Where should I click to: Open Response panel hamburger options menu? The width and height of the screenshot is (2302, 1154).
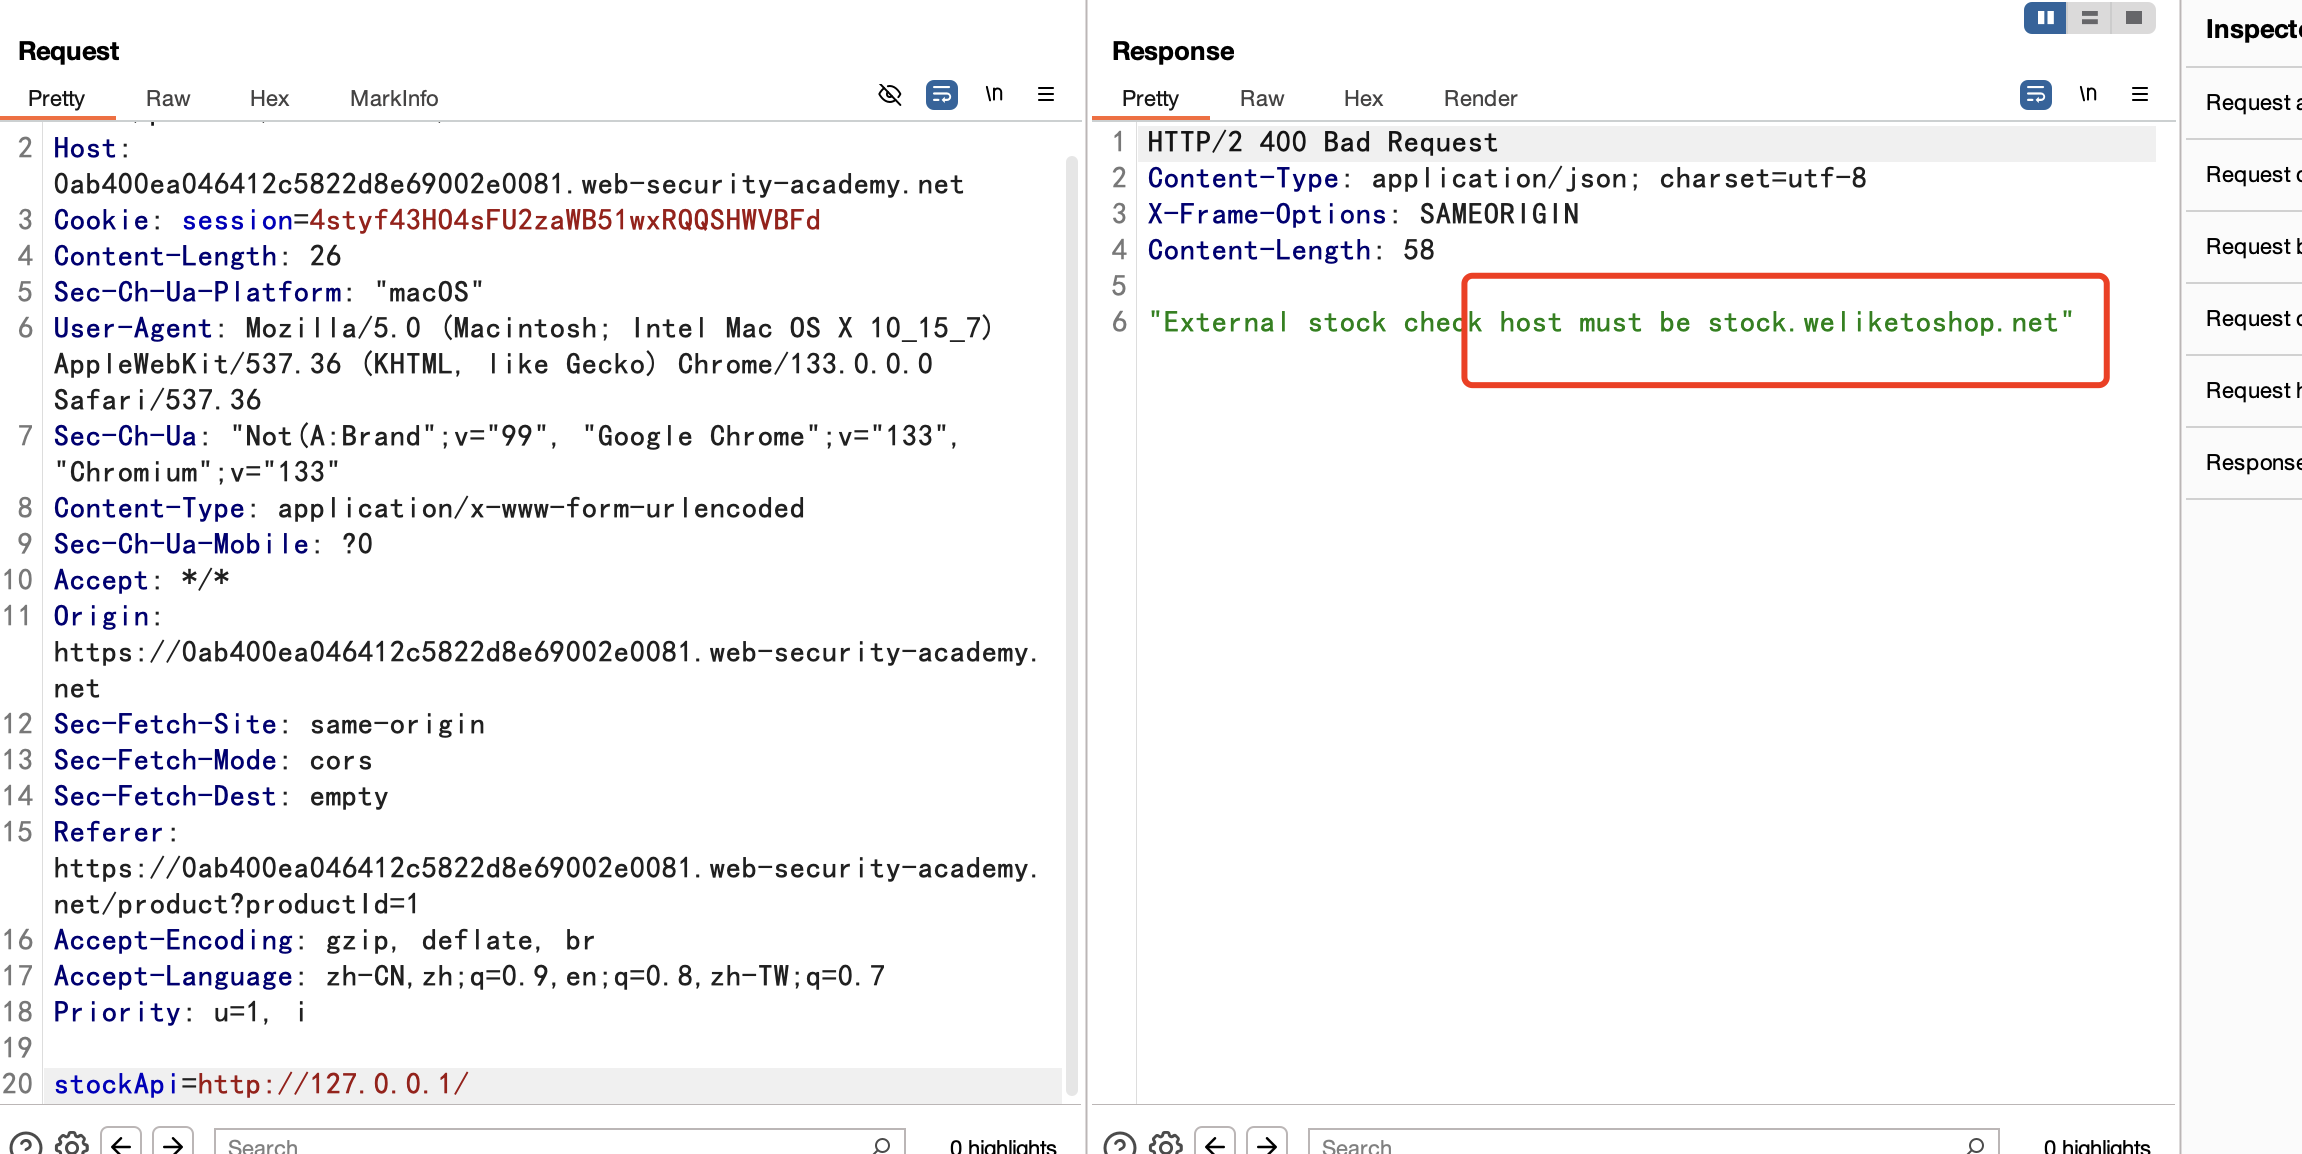pyautogui.click(x=2140, y=95)
